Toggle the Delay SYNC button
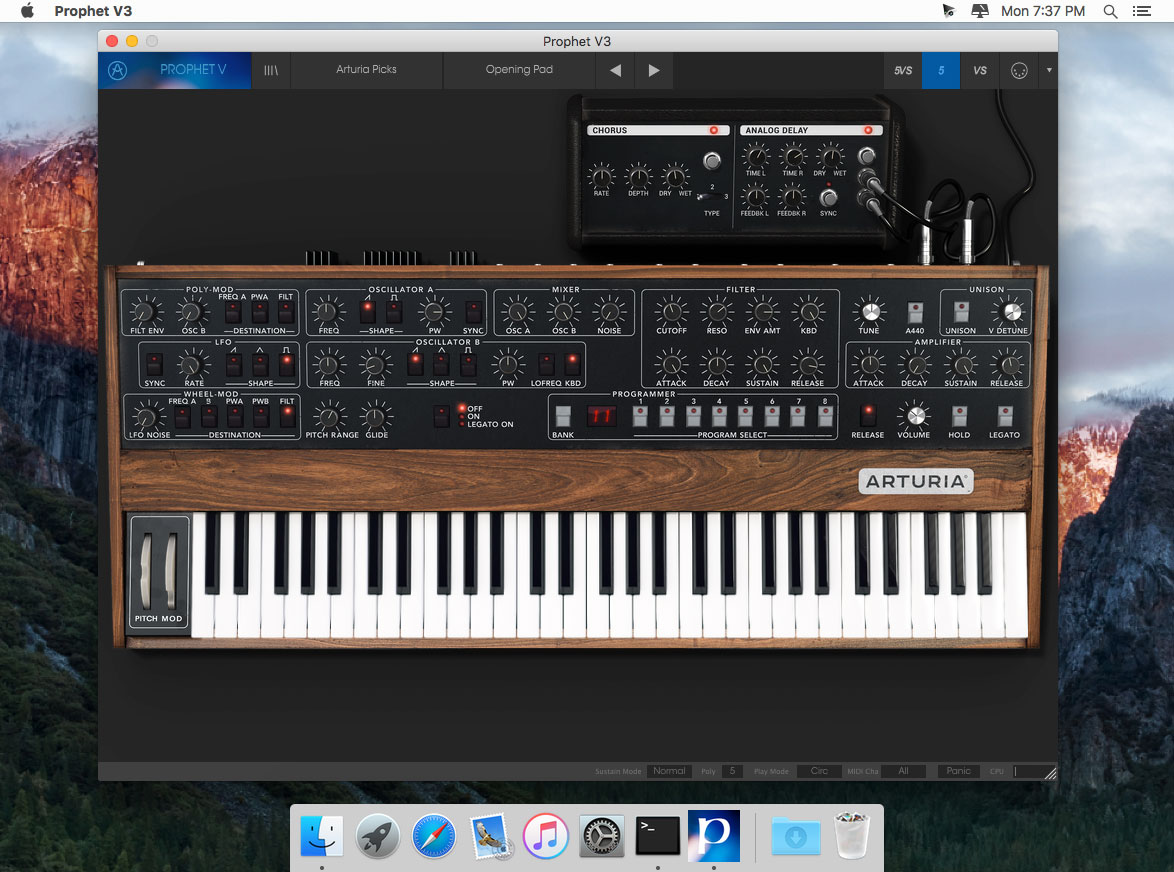Viewport: 1174px width, 872px height. pyautogui.click(x=828, y=198)
